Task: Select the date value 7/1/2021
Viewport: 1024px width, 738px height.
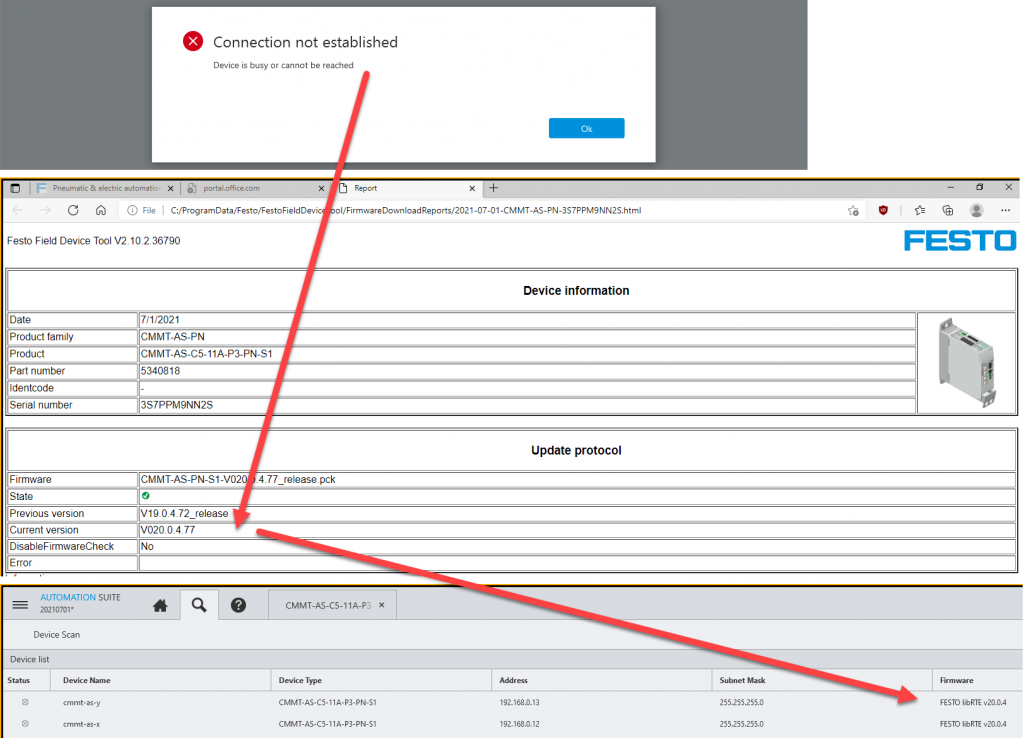Action: pos(160,320)
